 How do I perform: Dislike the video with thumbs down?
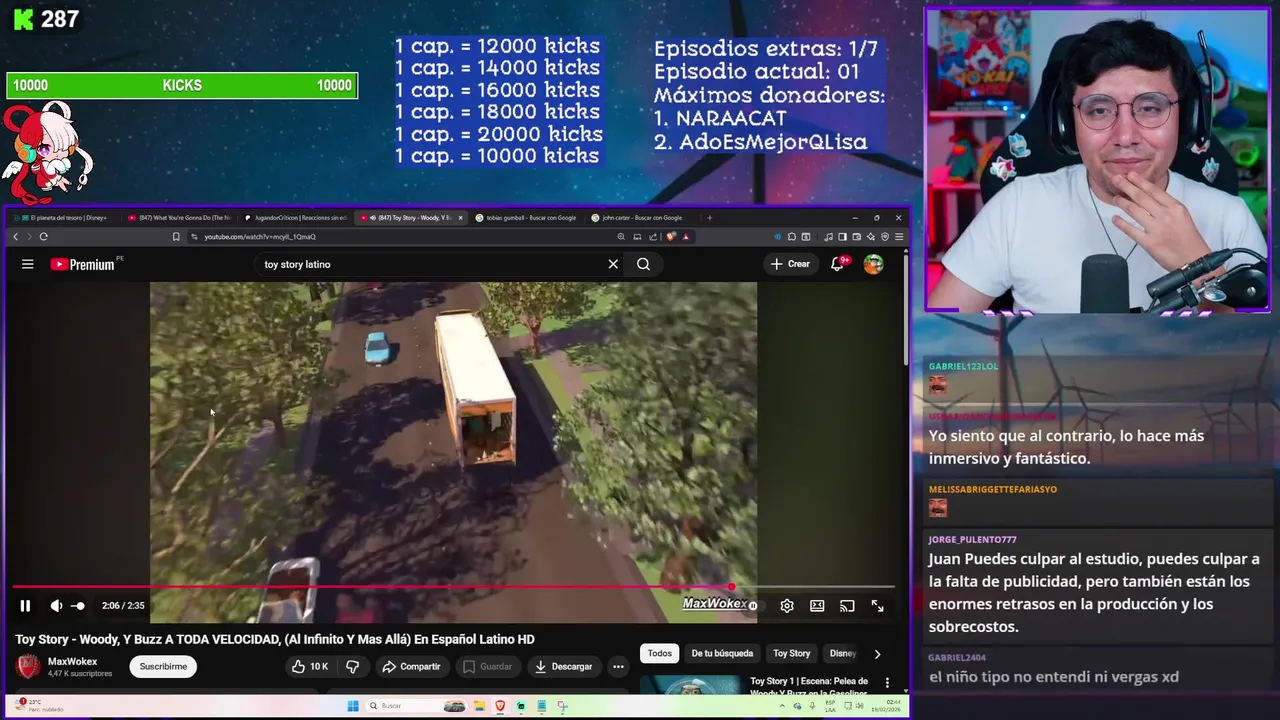tap(352, 667)
